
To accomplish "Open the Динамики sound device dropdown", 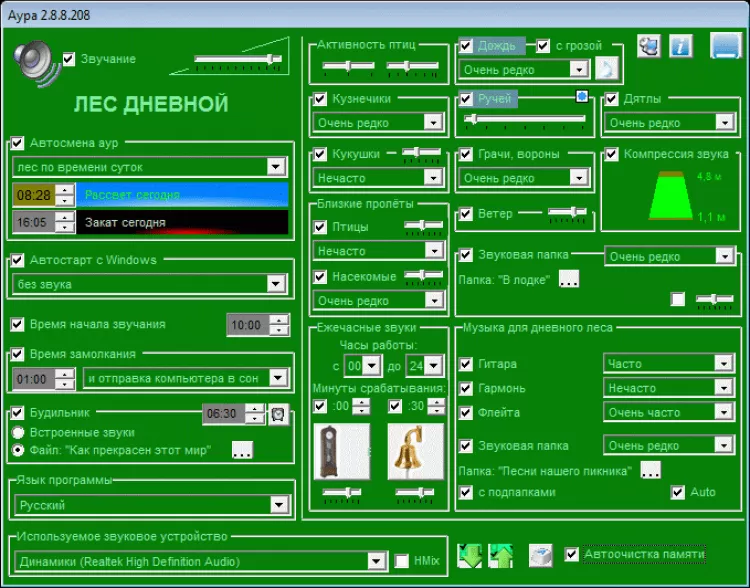I will 201,561.
